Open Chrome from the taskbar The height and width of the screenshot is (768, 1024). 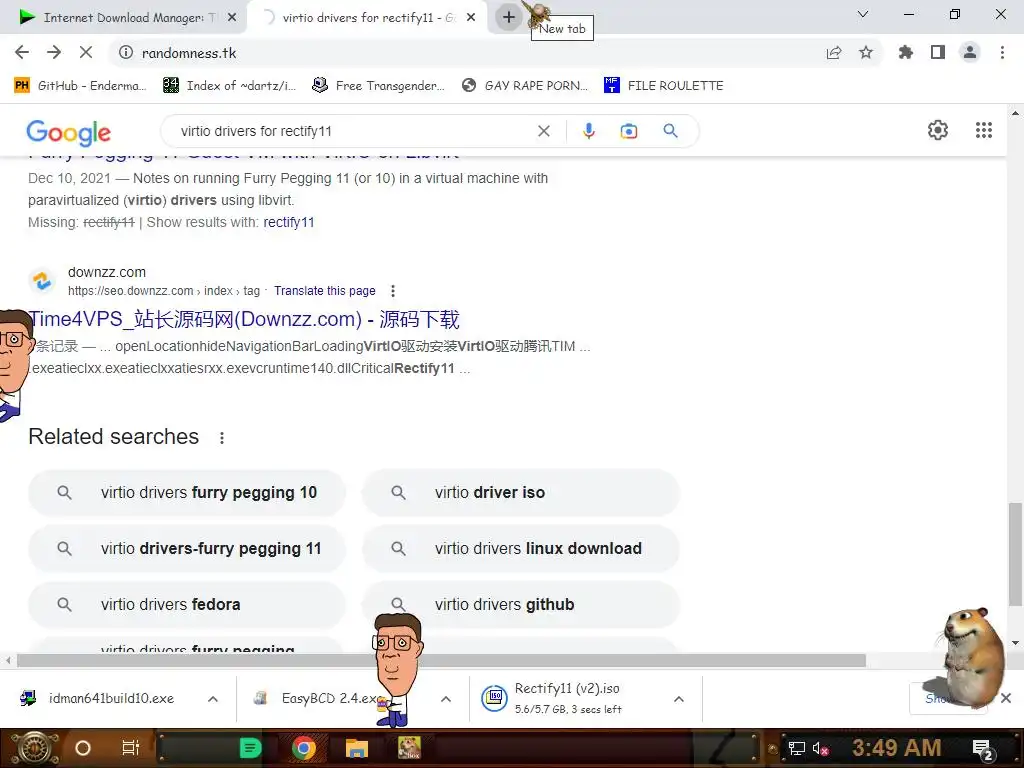click(304, 748)
